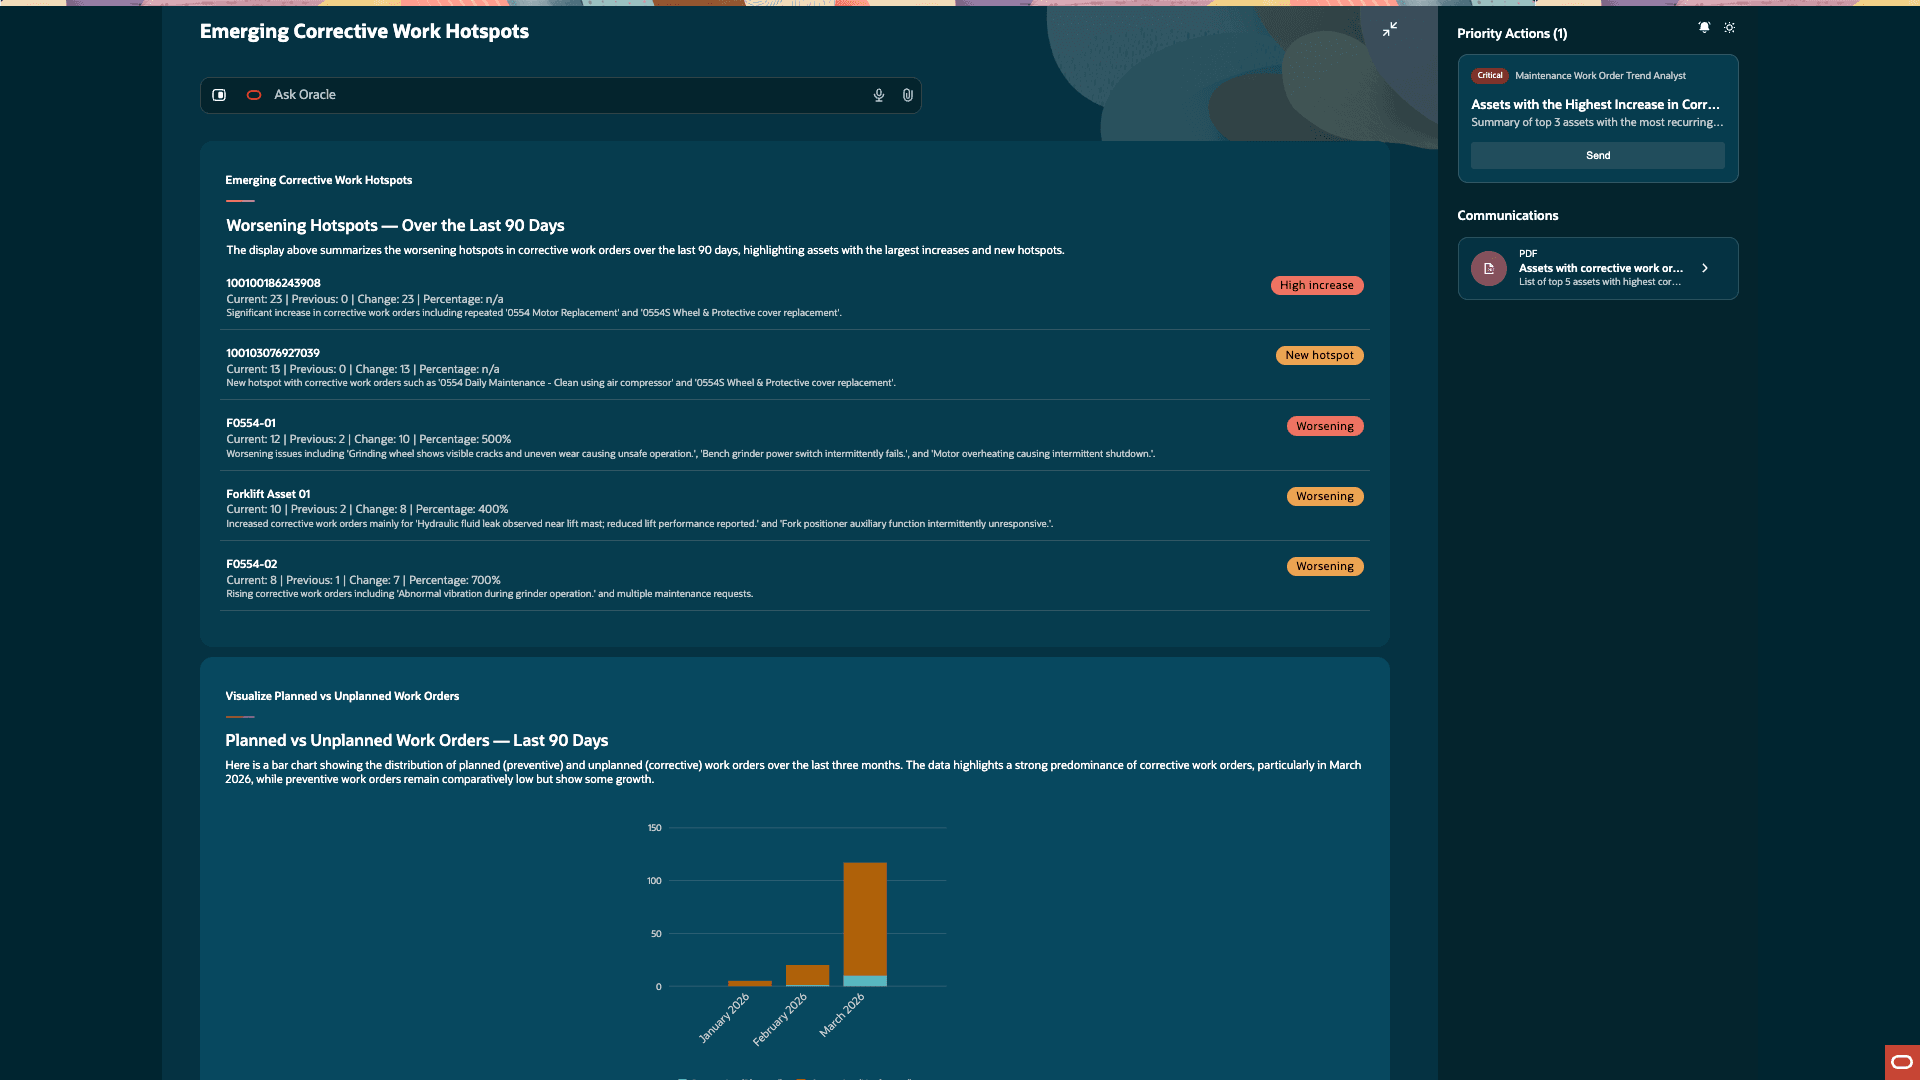Toggle the New hotspot badge on asset 100103076927039

point(1319,355)
